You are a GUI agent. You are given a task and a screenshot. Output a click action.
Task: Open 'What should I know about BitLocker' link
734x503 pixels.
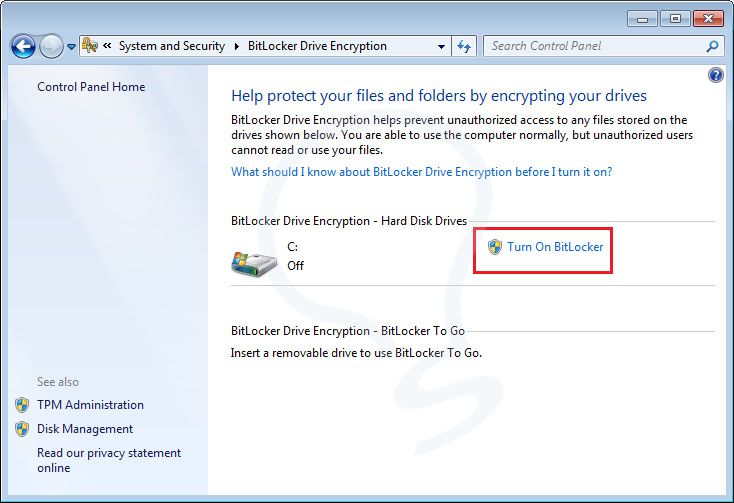[421, 172]
